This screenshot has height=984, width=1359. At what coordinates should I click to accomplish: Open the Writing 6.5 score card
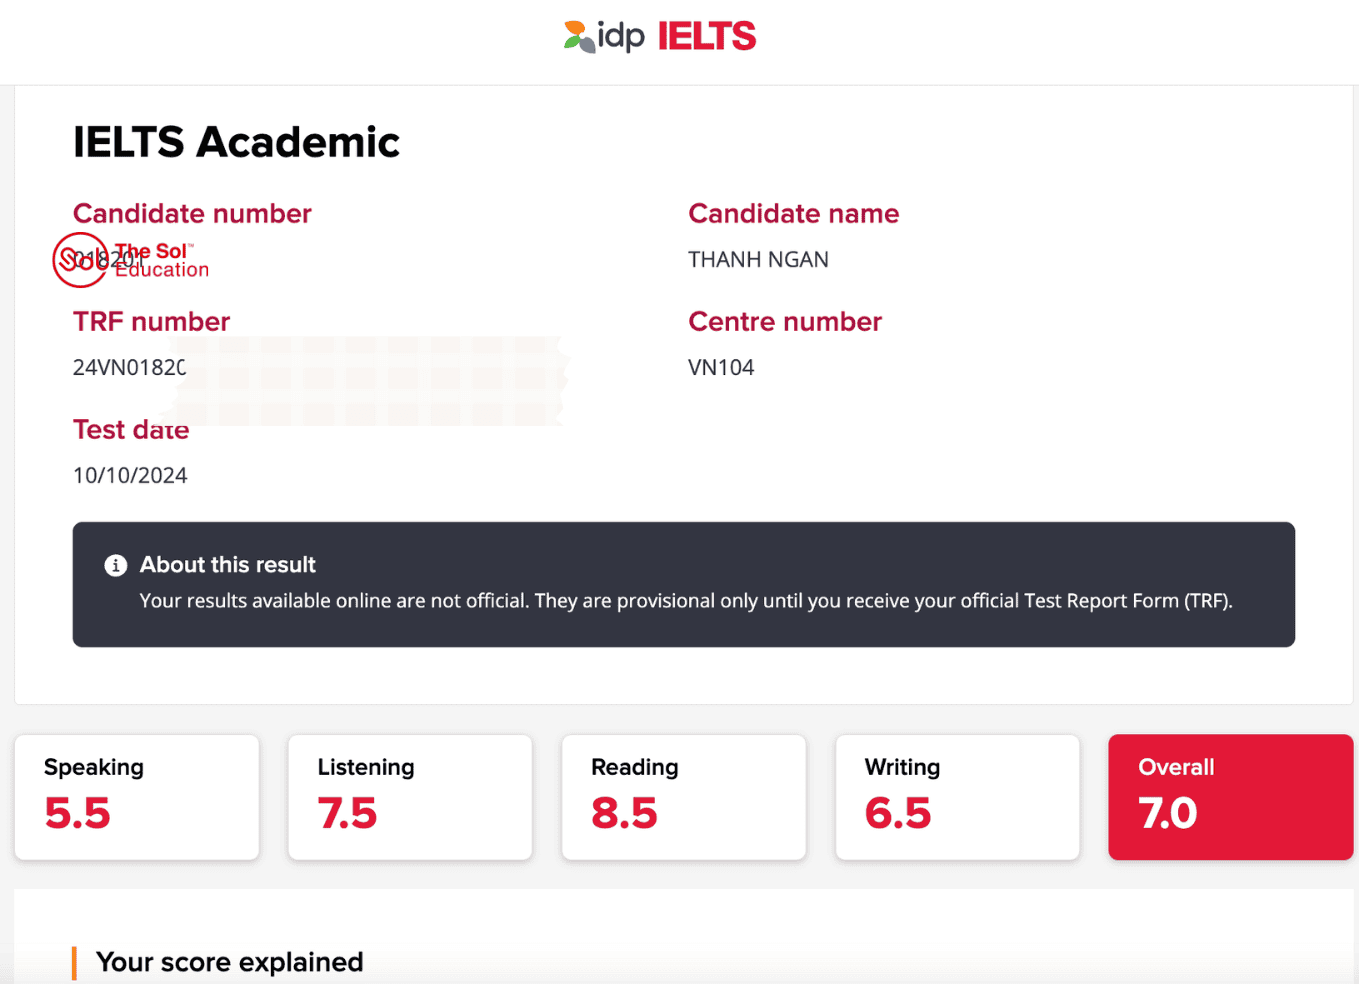pyautogui.click(x=957, y=797)
